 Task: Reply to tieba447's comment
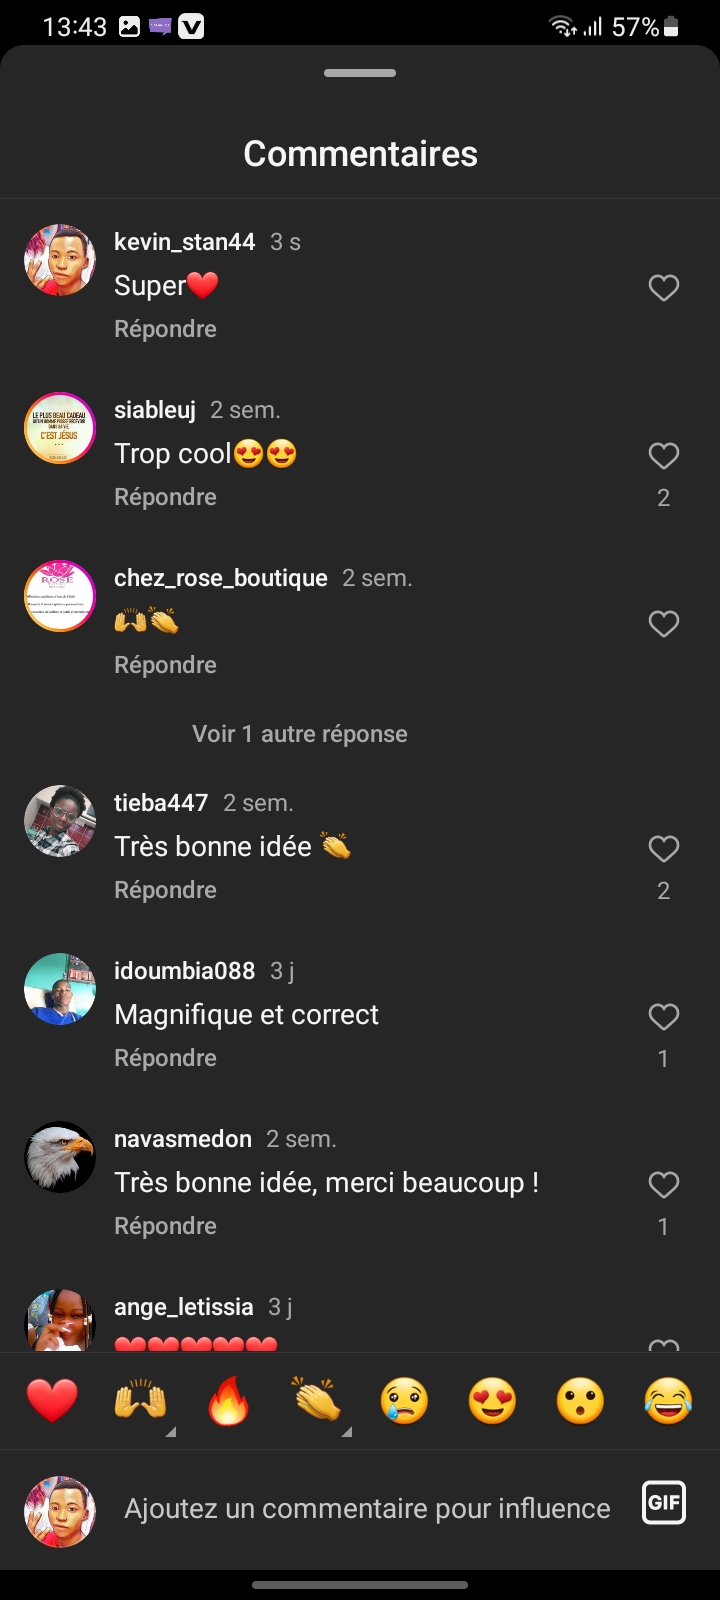coord(166,890)
